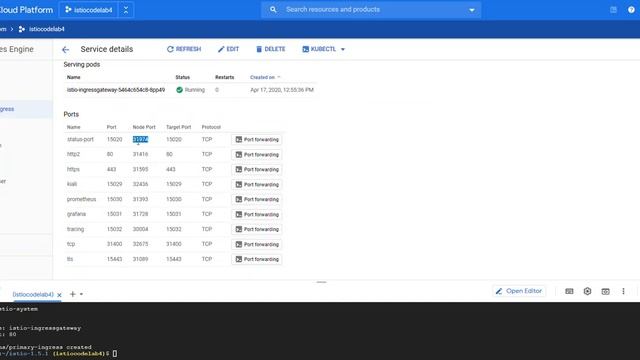Click the grafana port name

click(76, 214)
